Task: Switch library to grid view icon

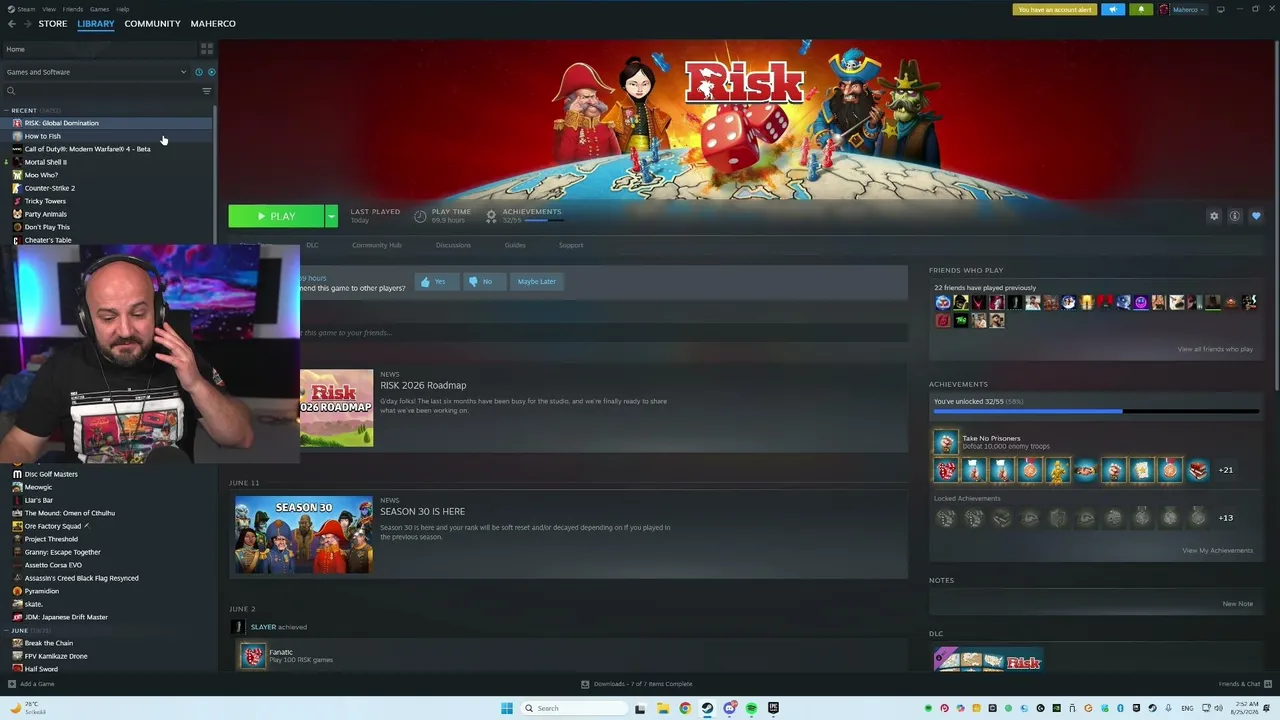Action: point(207,49)
